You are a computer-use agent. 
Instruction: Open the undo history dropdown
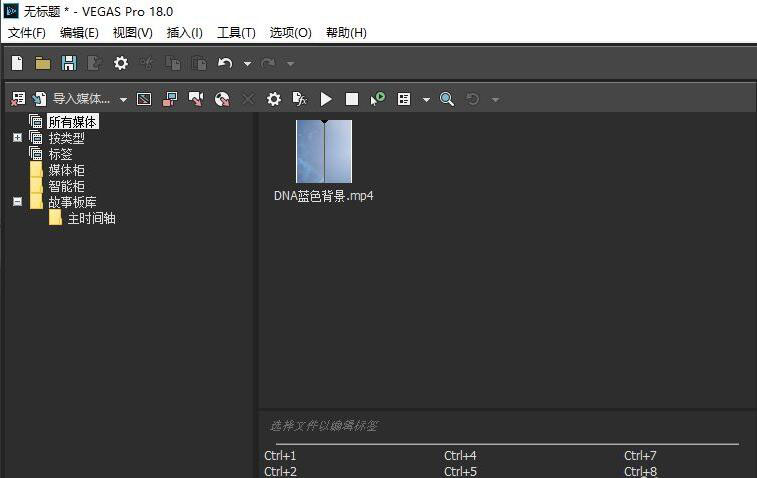(x=247, y=64)
